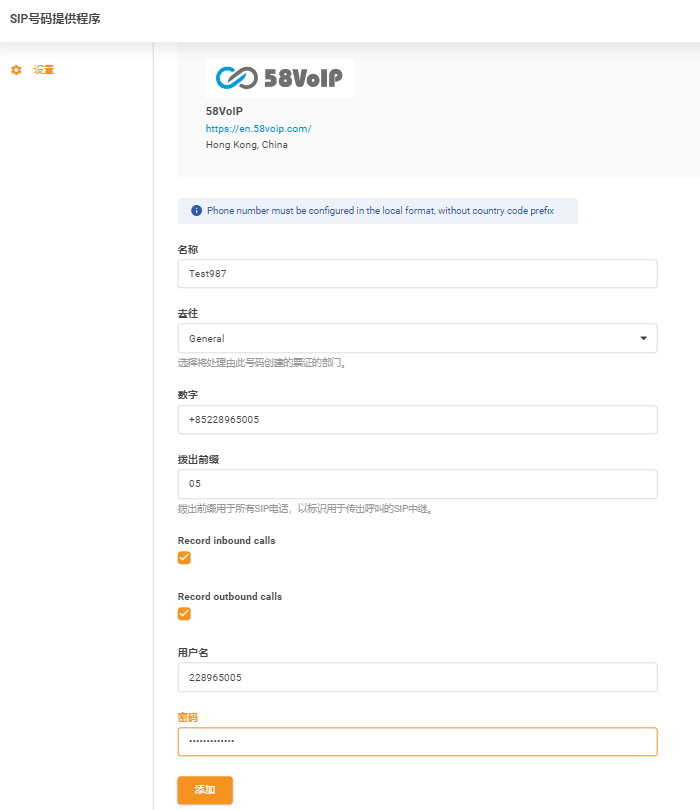Select the 数字 field showing +85228965005
The height and width of the screenshot is (810, 700).
point(417,419)
